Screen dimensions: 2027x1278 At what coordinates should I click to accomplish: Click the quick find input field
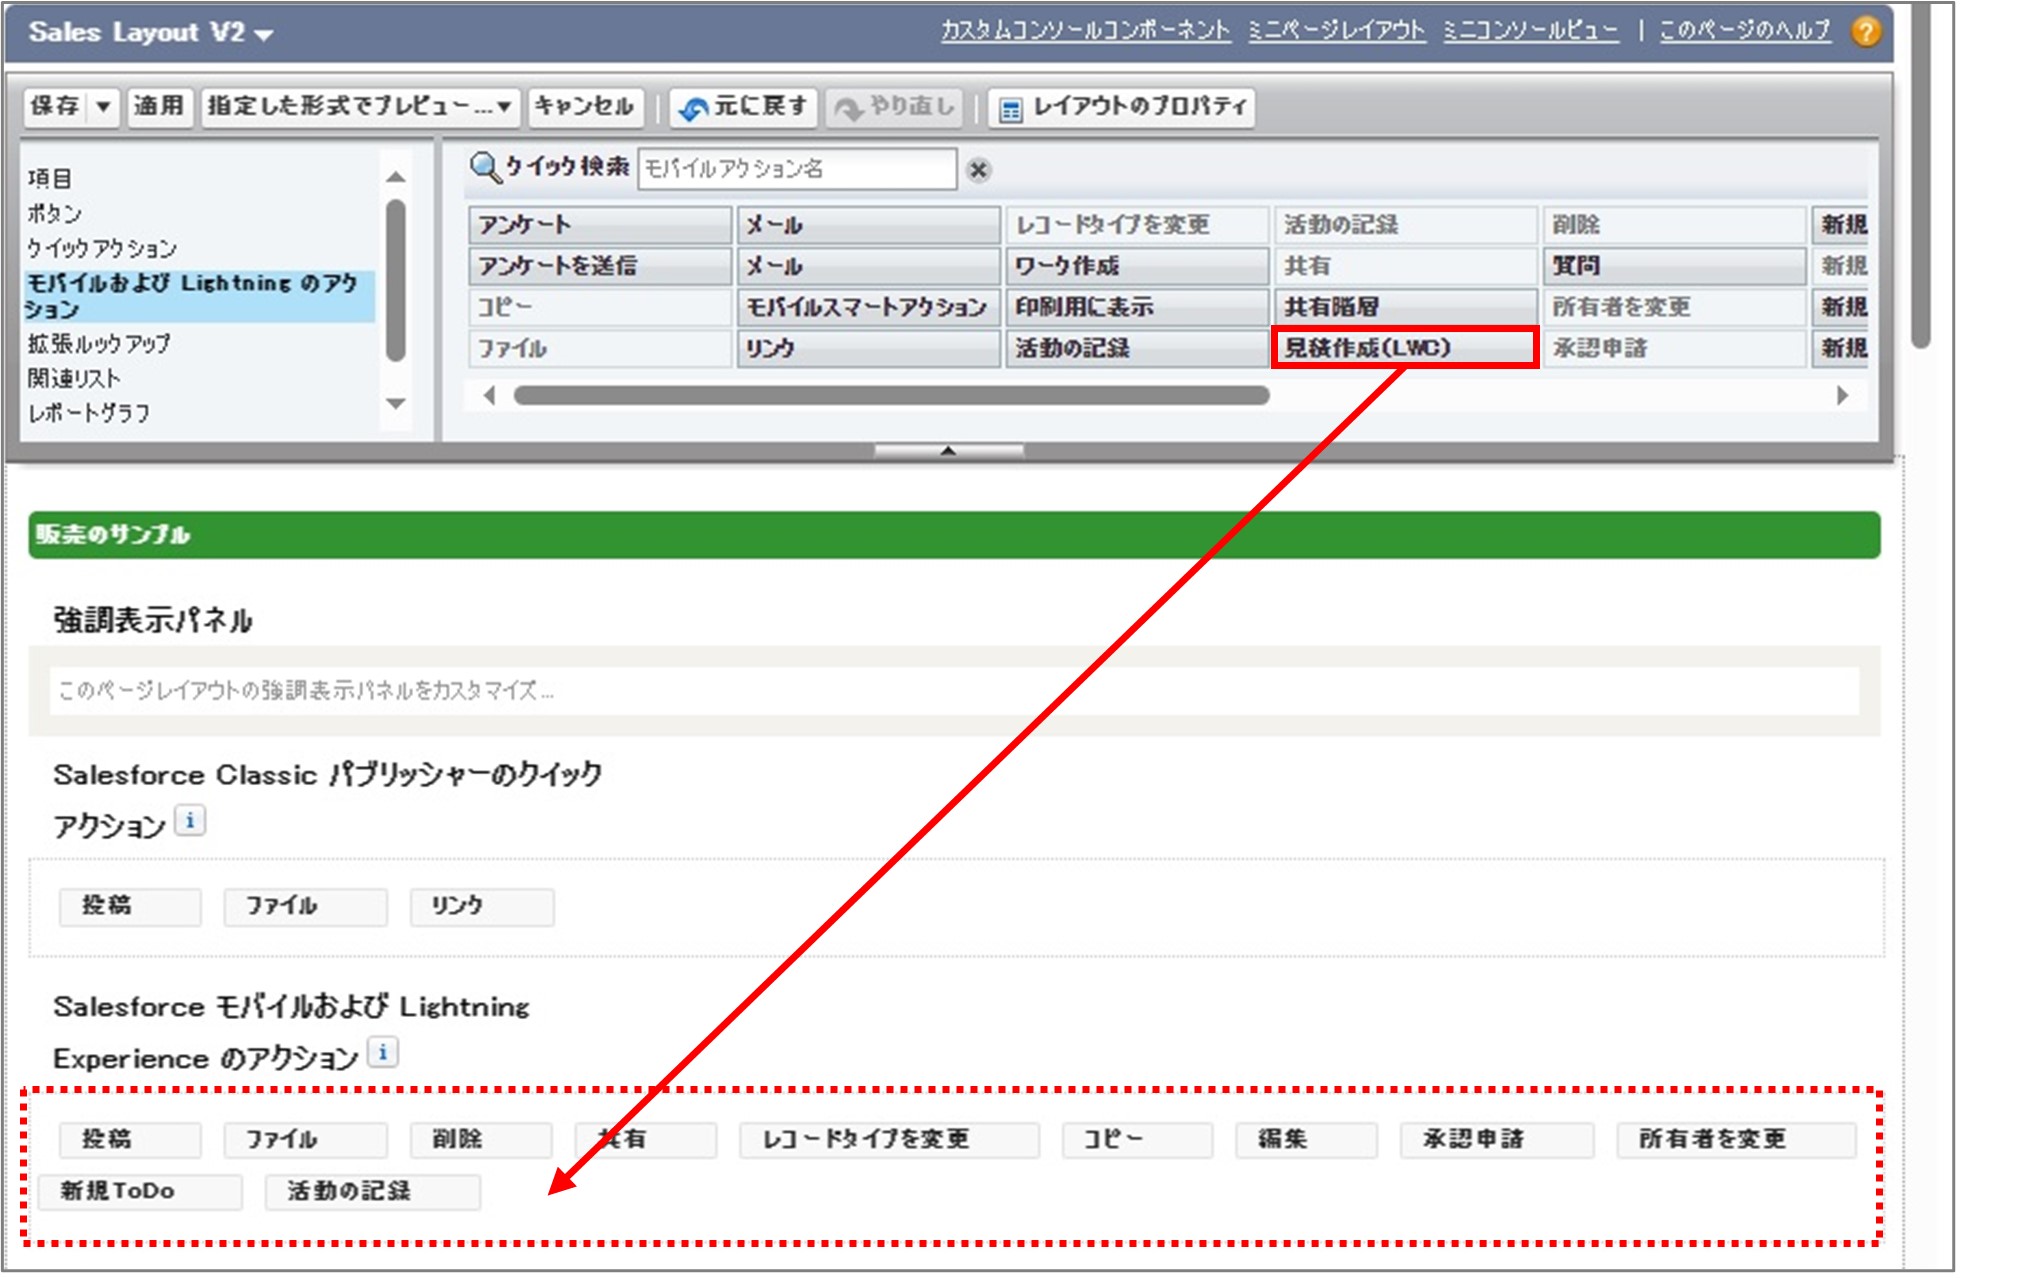(797, 169)
